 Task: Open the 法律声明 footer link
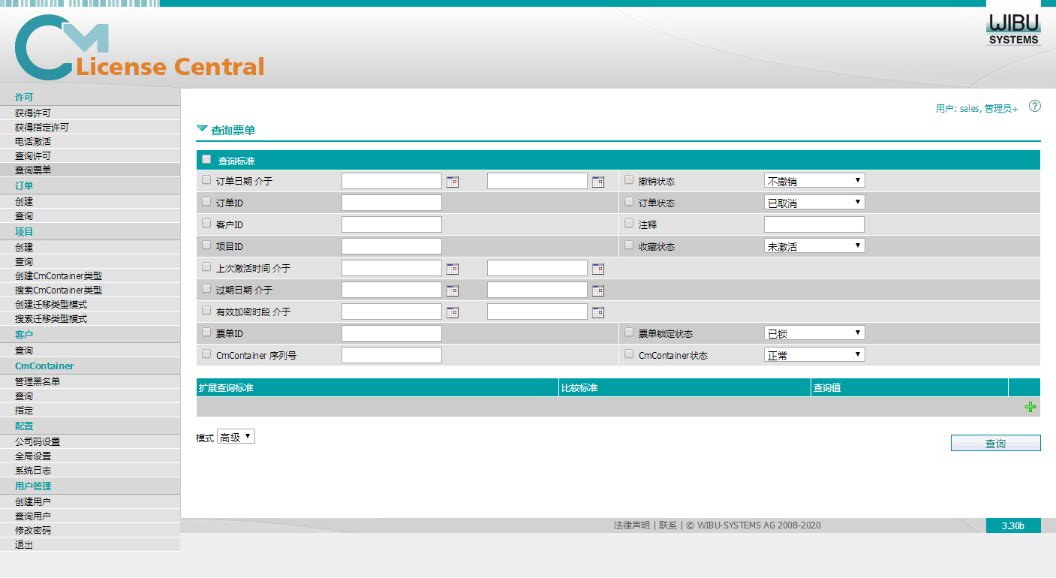pyautogui.click(x=631, y=525)
